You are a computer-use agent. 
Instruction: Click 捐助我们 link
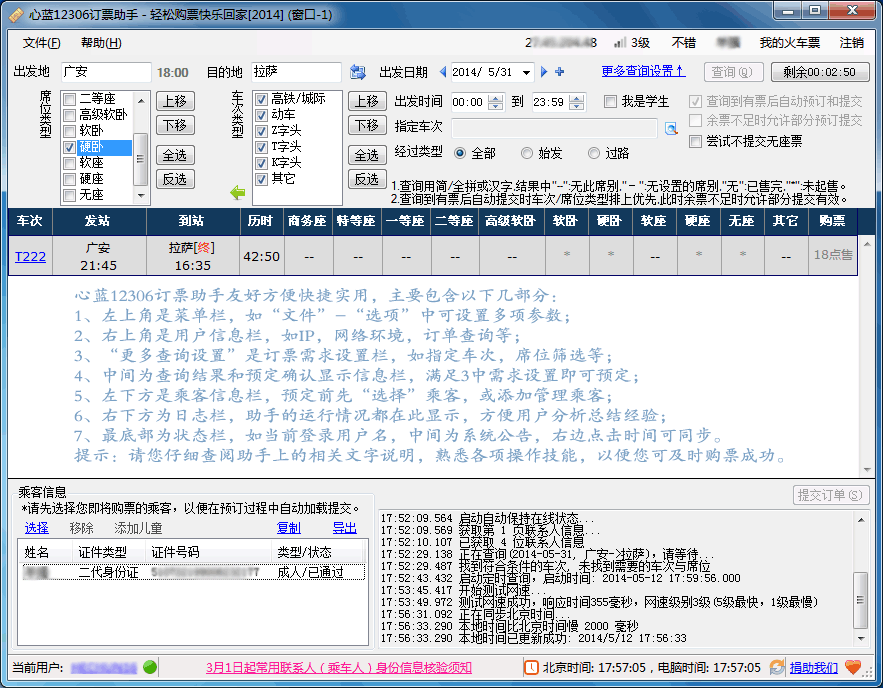point(814,668)
